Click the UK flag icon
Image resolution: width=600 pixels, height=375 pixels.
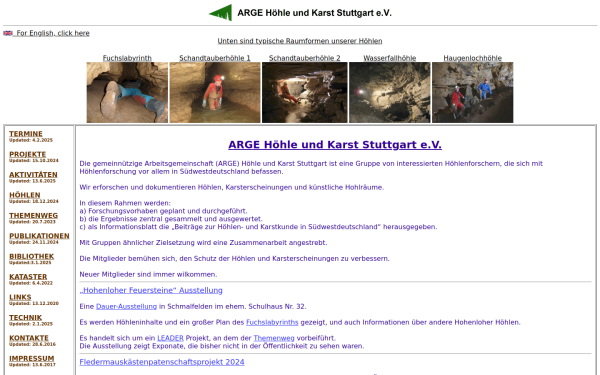[x=8, y=33]
